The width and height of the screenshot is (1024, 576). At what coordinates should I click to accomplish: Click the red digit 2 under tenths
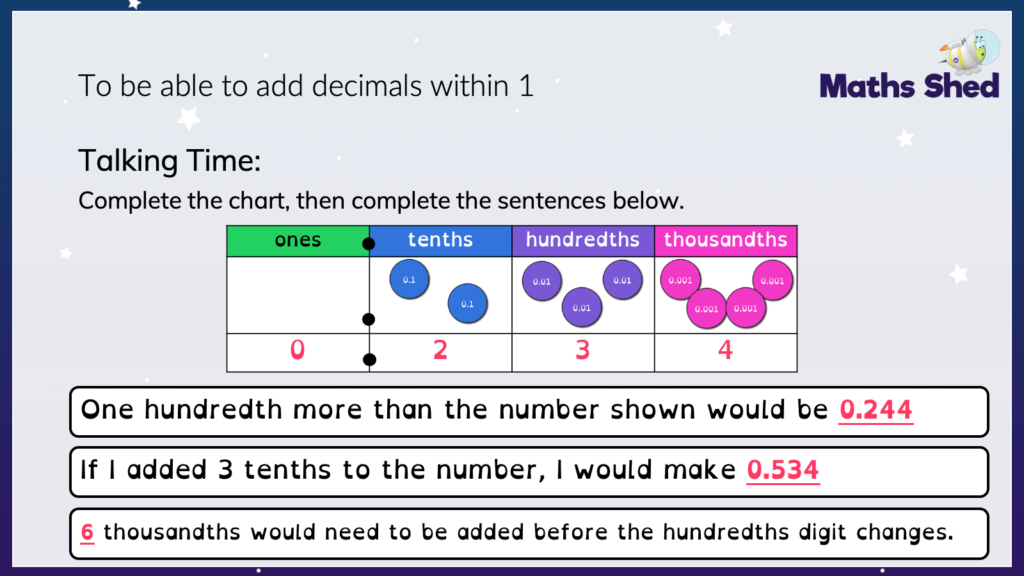441,351
